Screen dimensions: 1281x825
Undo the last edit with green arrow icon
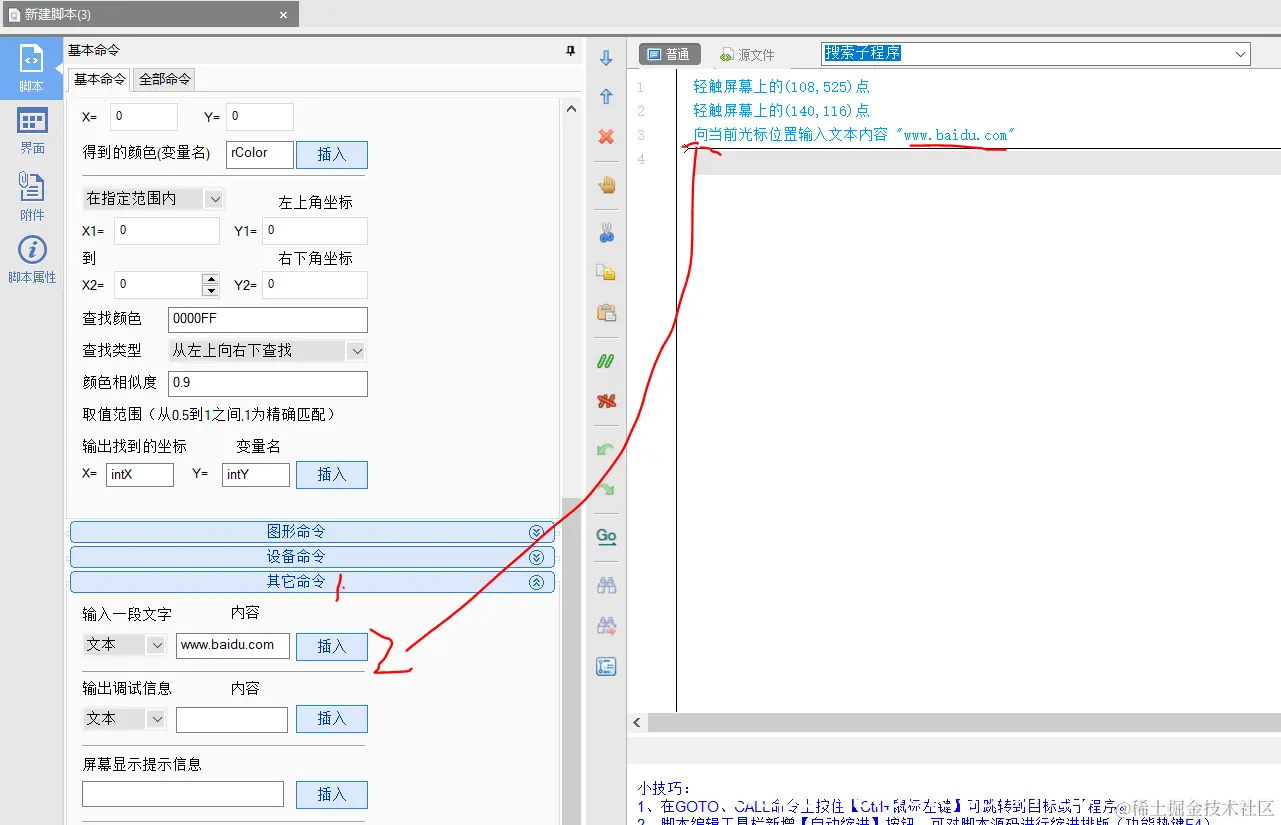(x=606, y=450)
